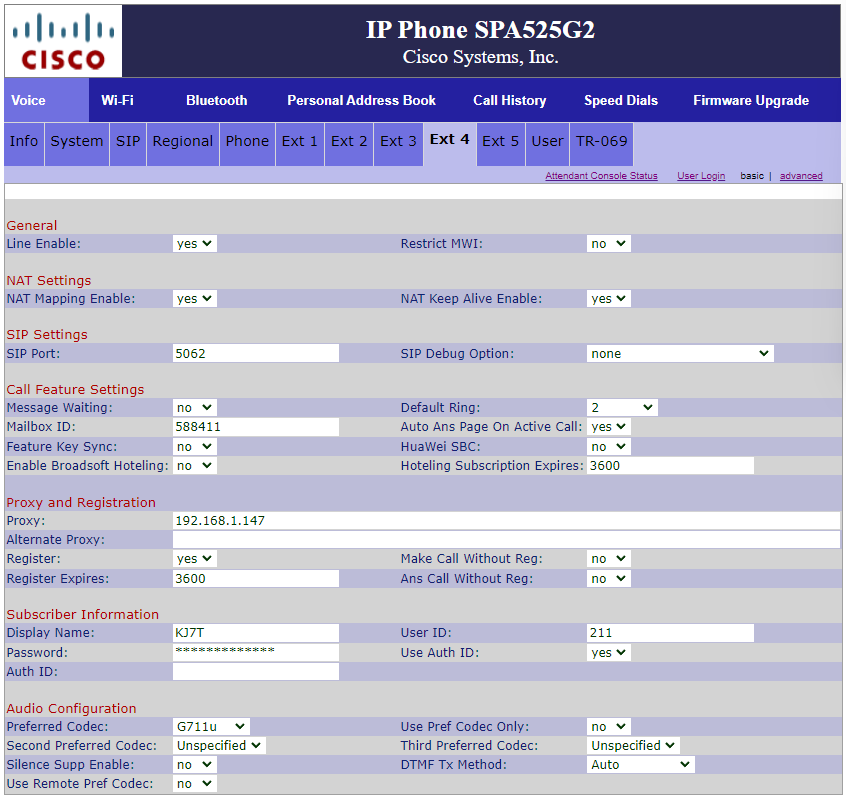Viewport: 846px width, 799px height.
Task: Open the SIP settings tab
Action: pos(127,142)
